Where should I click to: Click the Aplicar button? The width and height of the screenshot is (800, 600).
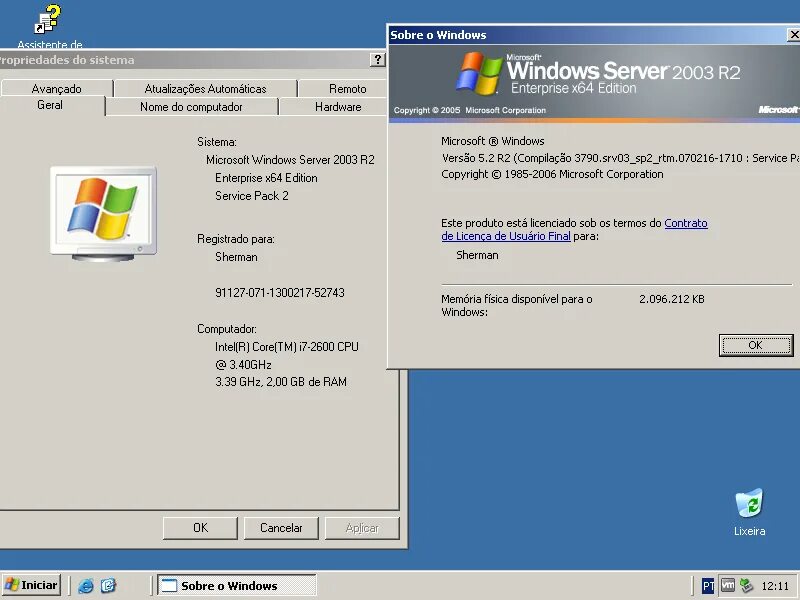coord(362,528)
